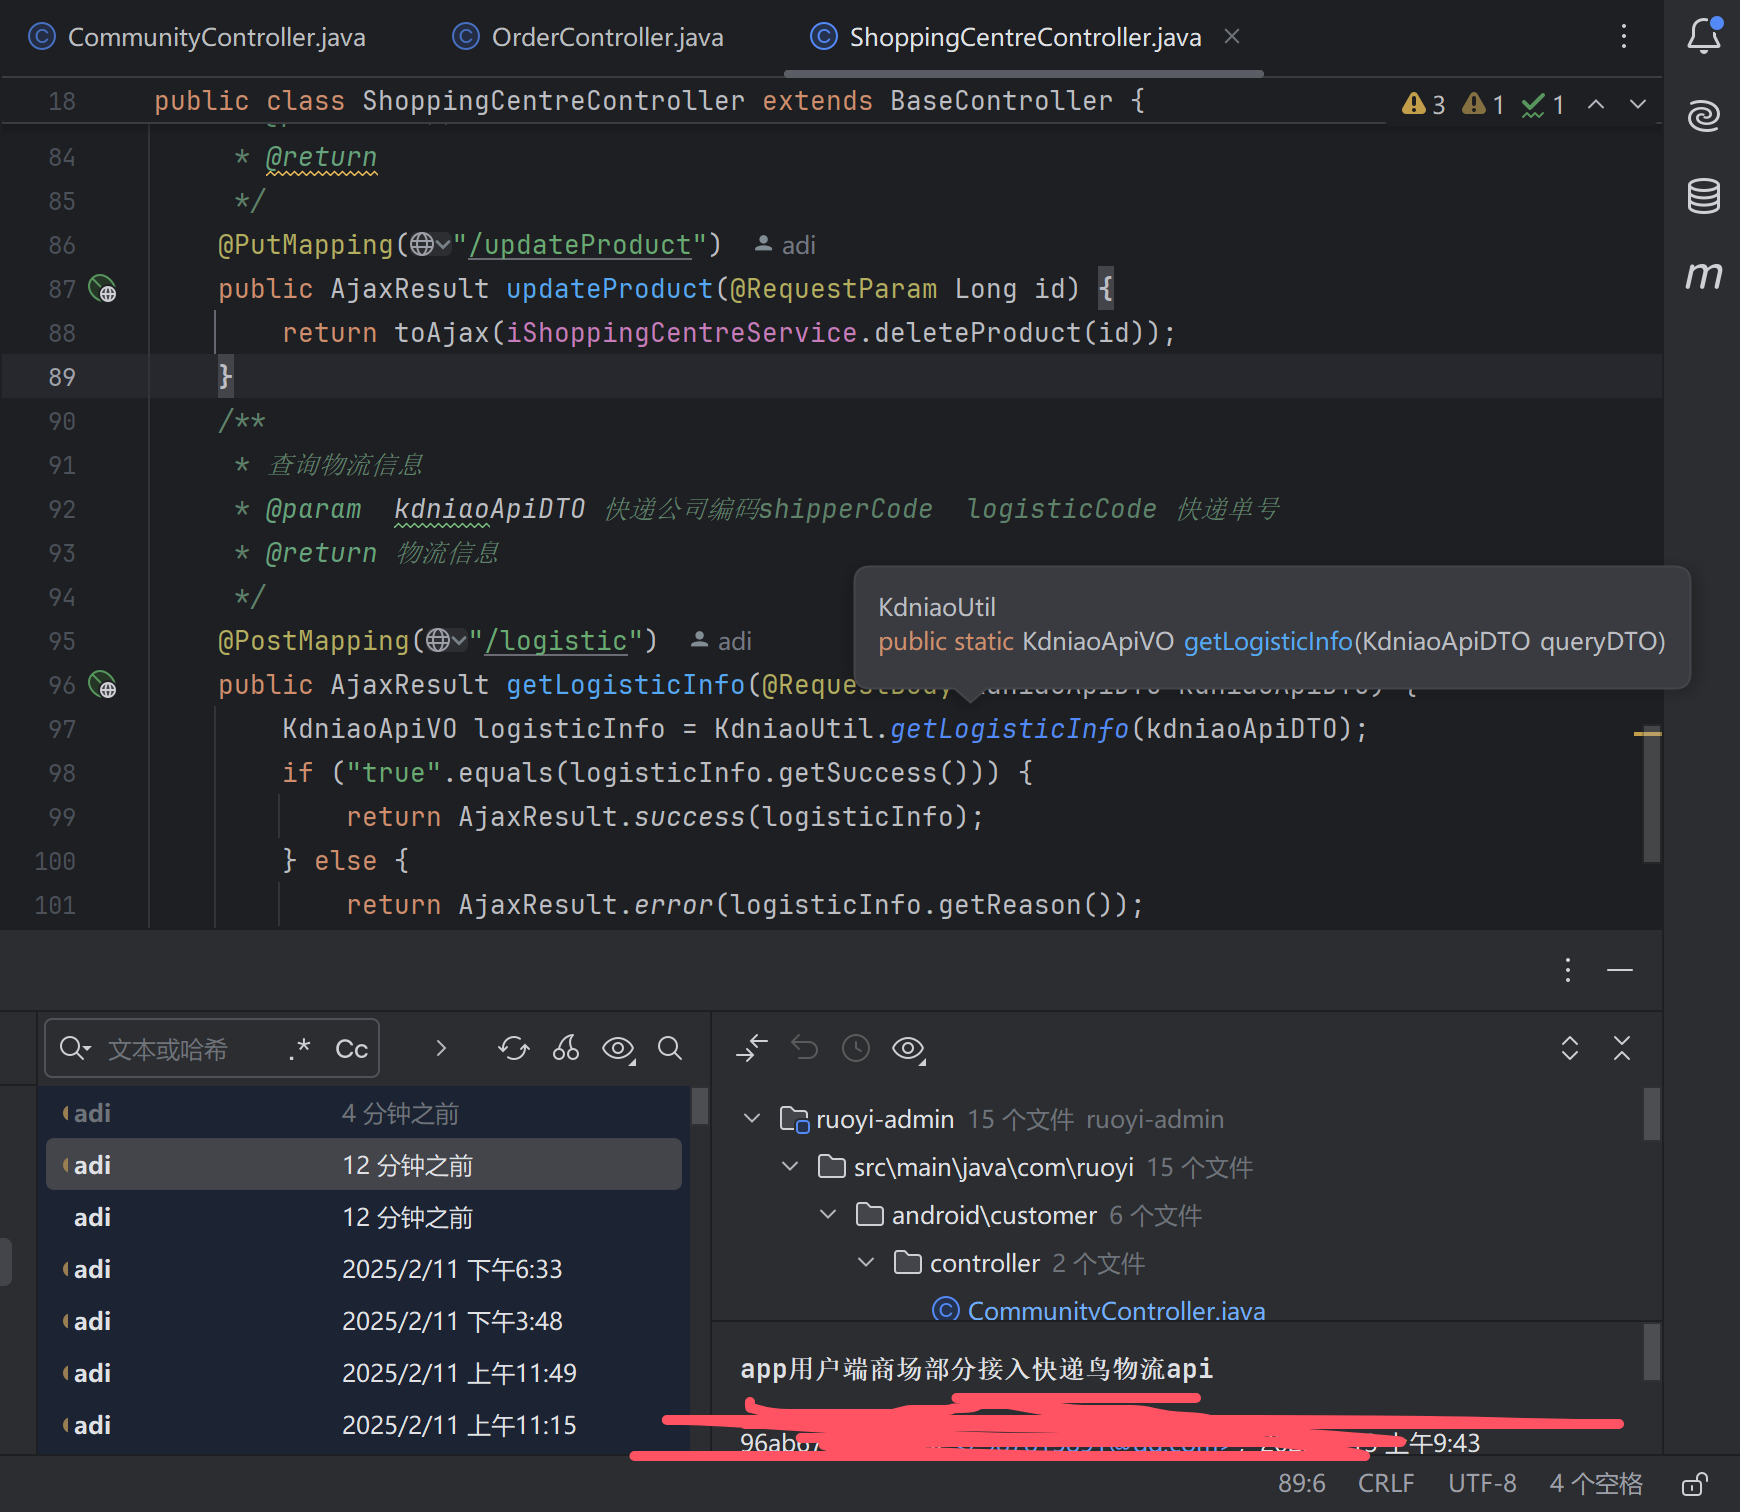Image resolution: width=1740 pixels, height=1512 pixels.
Task: Open CommunityController.java in the changes tree
Action: pos(1115,1310)
